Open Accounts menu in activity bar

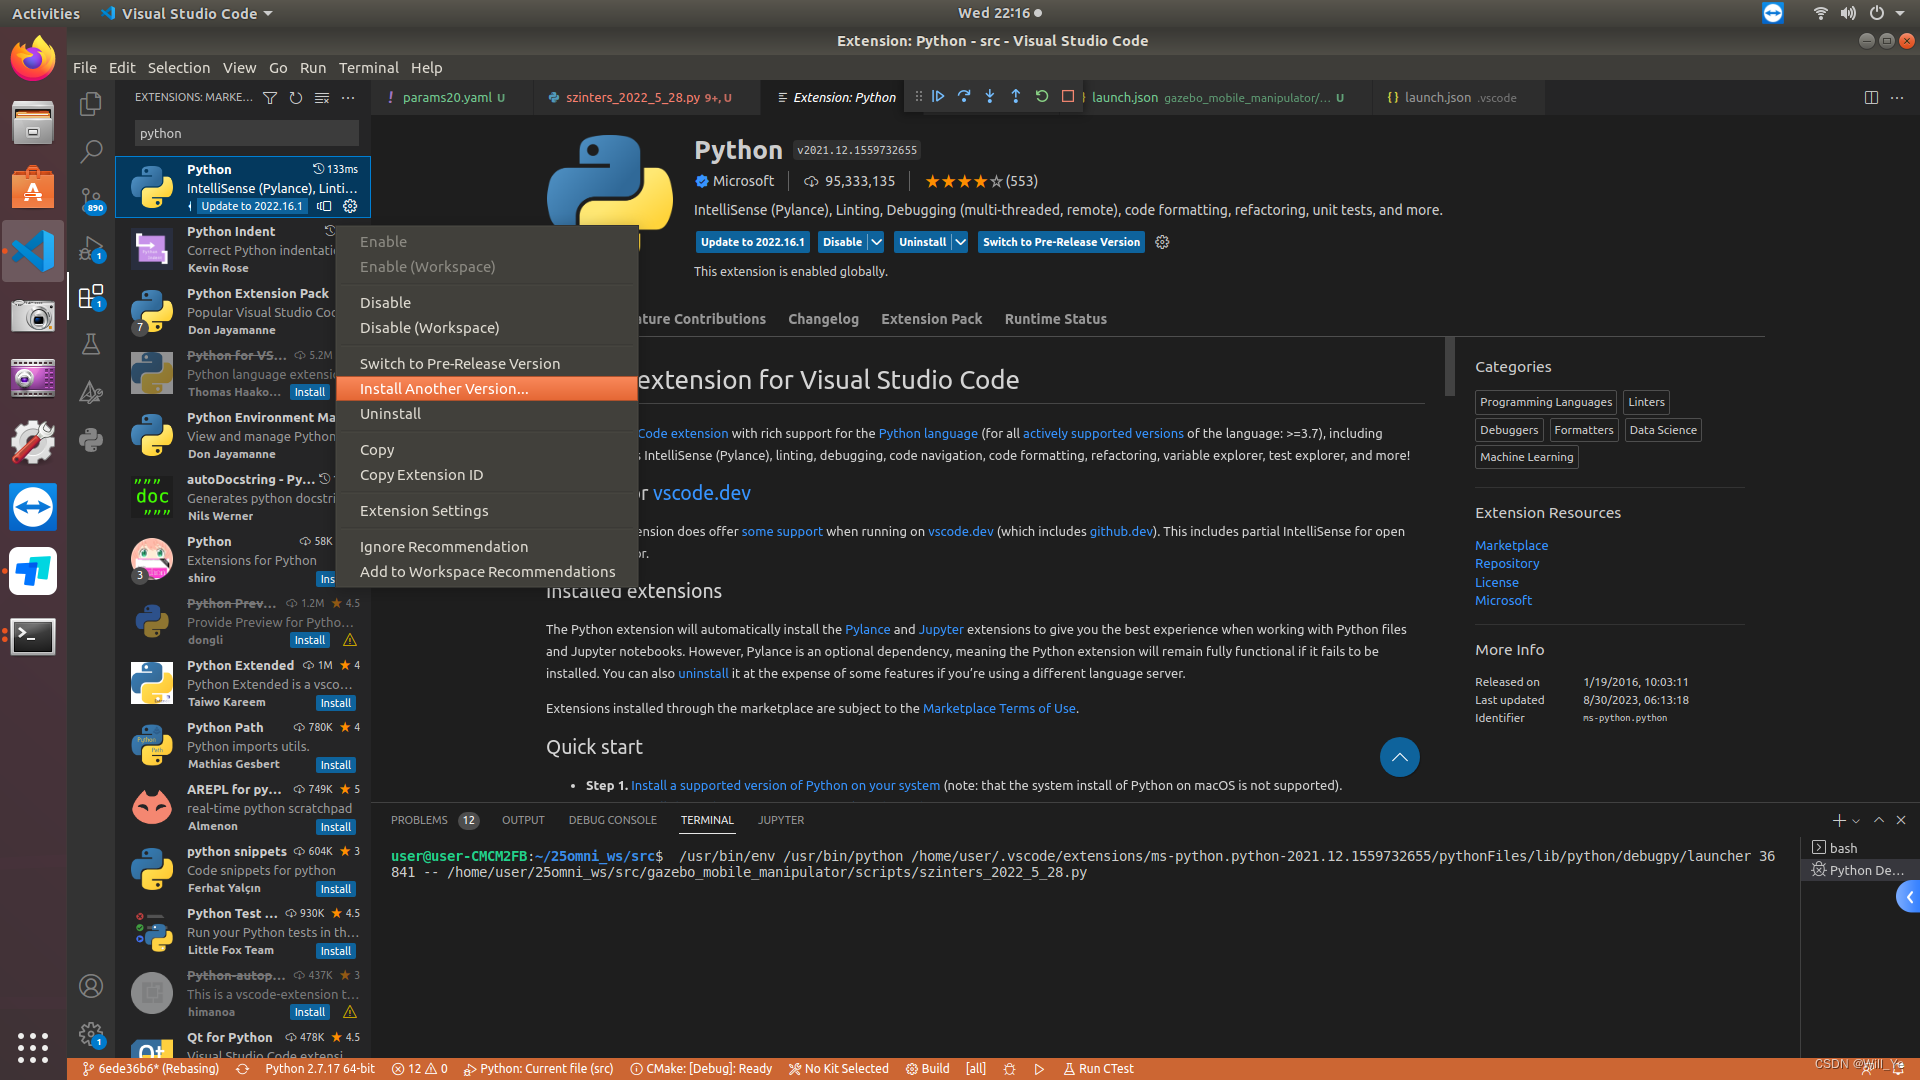click(x=91, y=986)
